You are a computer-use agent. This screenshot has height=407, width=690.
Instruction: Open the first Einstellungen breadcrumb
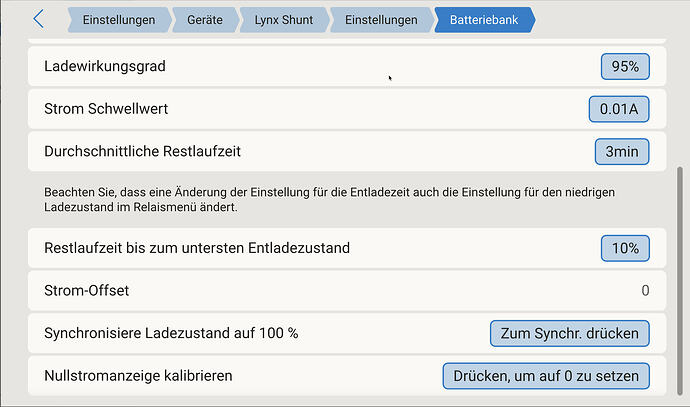[119, 20]
